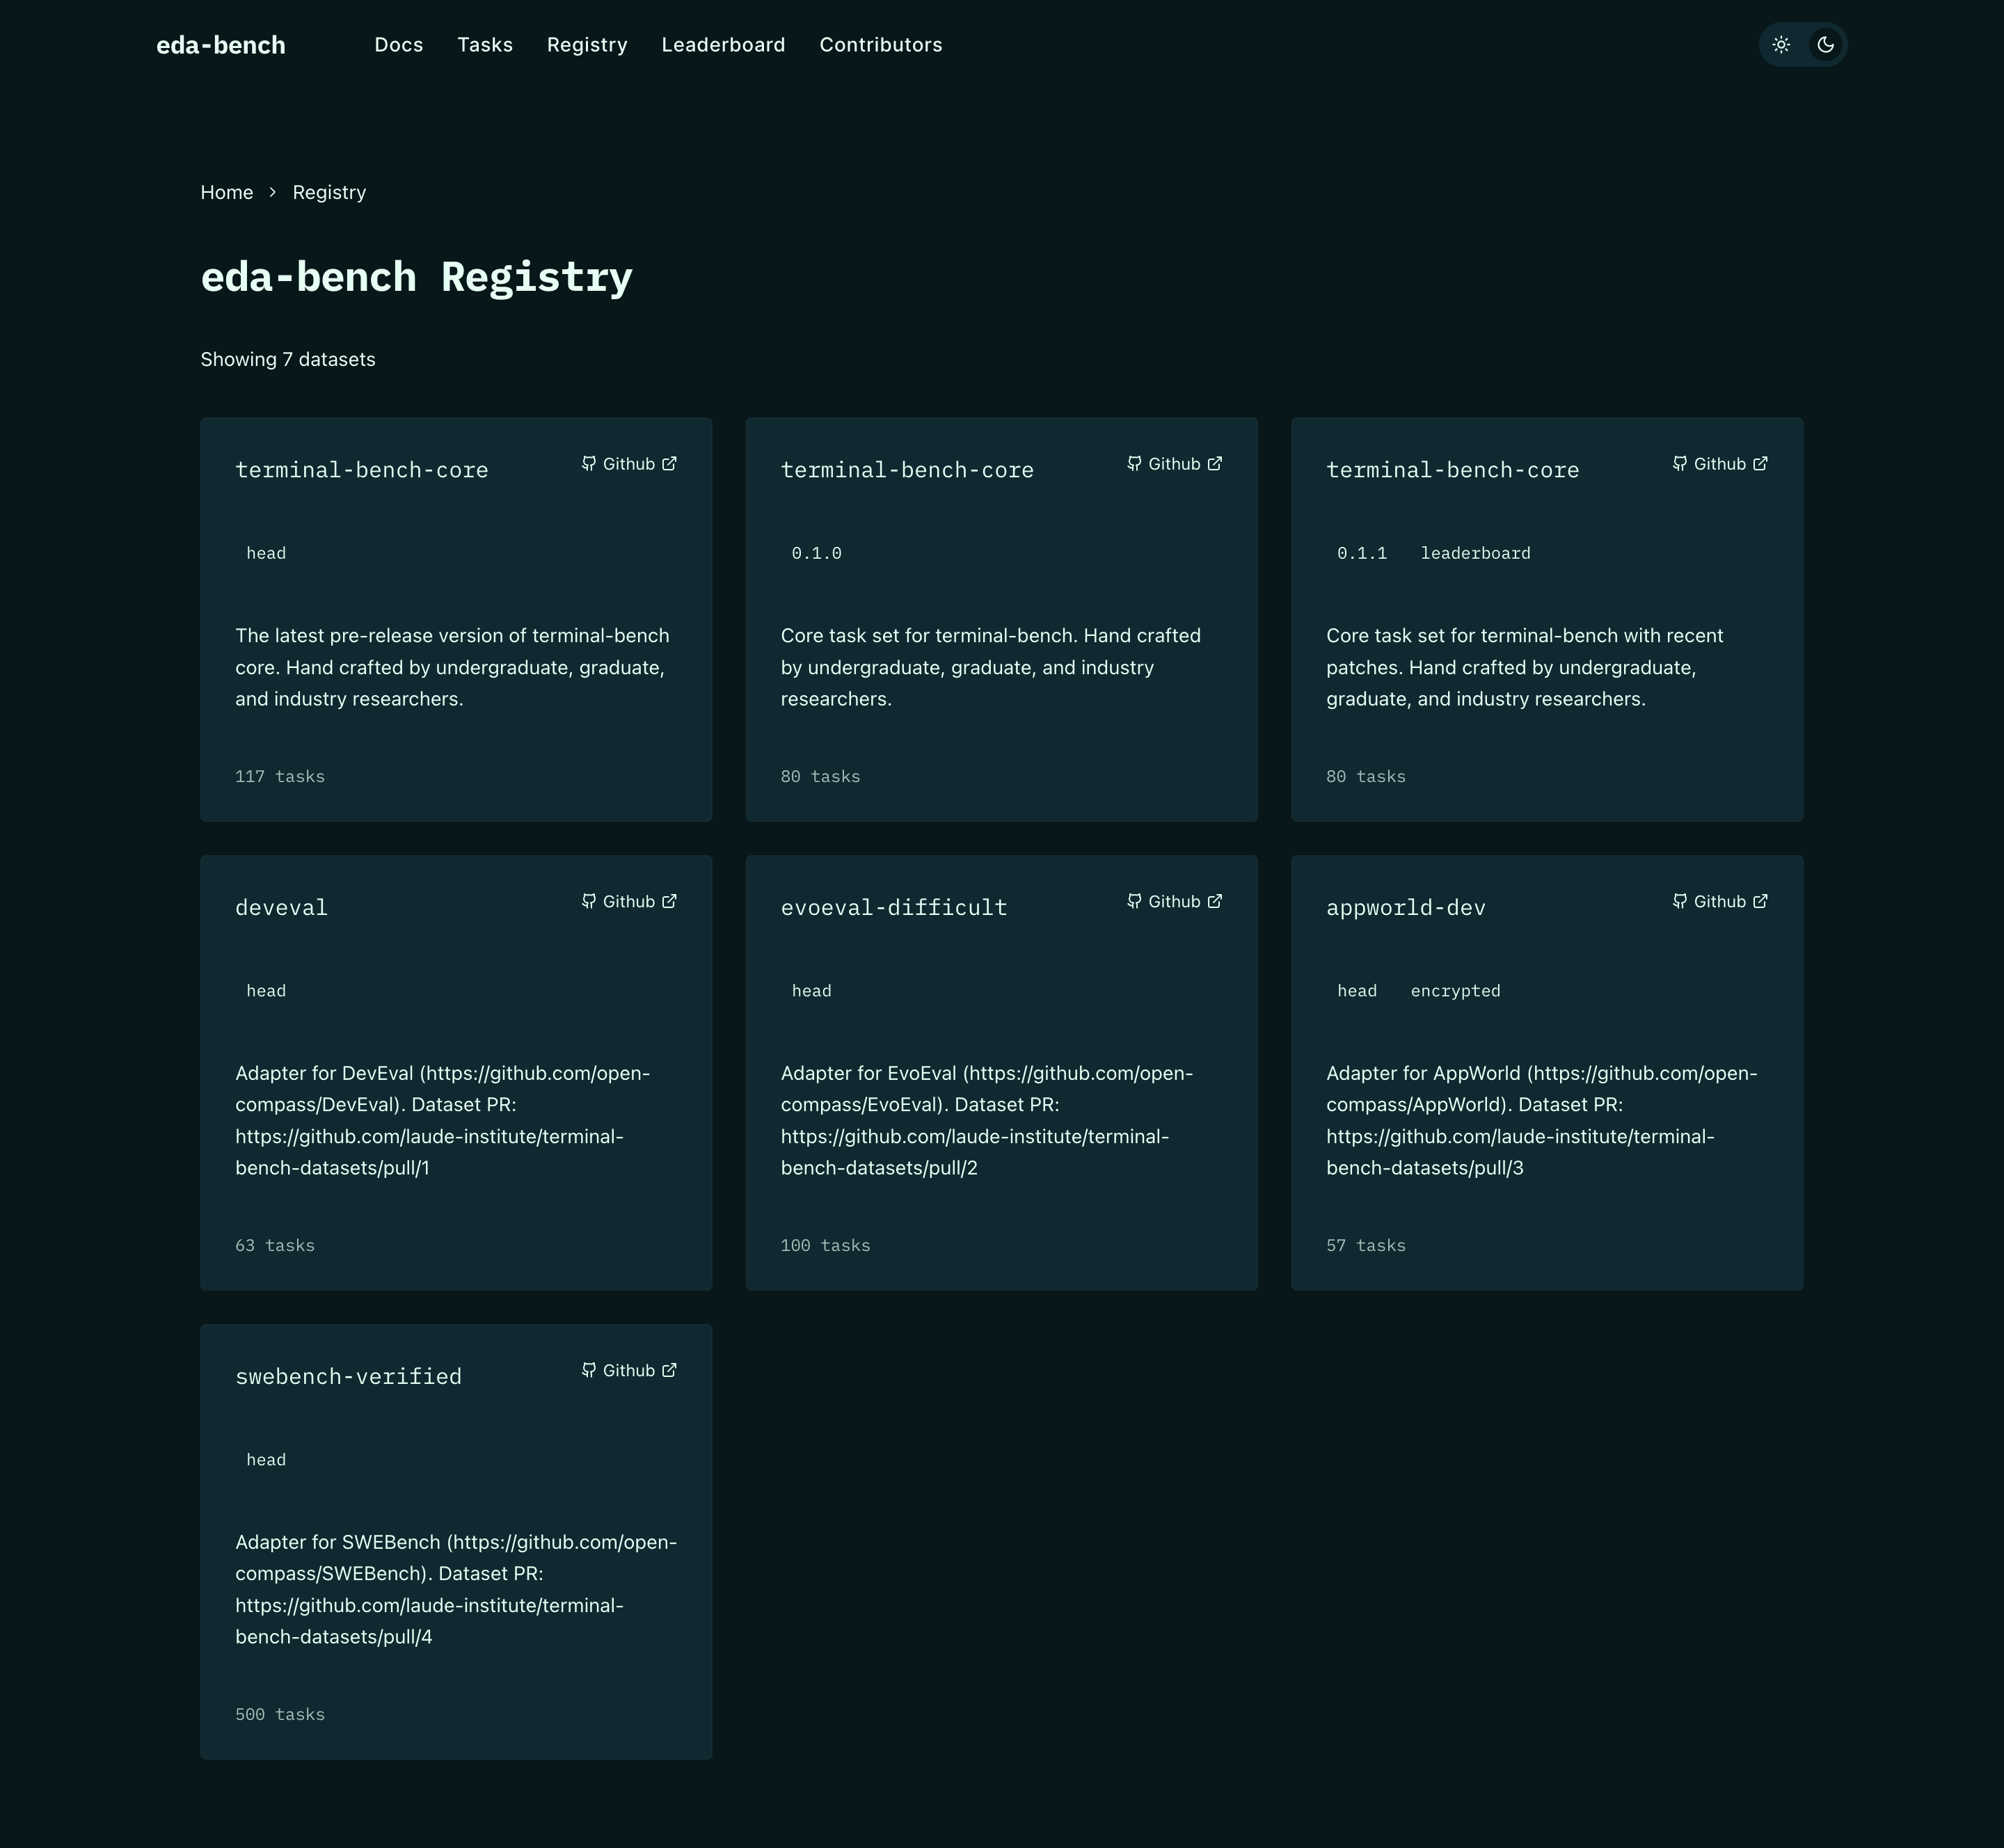Image resolution: width=2004 pixels, height=1848 pixels.
Task: Open Github link on deveval card
Action: (629, 902)
